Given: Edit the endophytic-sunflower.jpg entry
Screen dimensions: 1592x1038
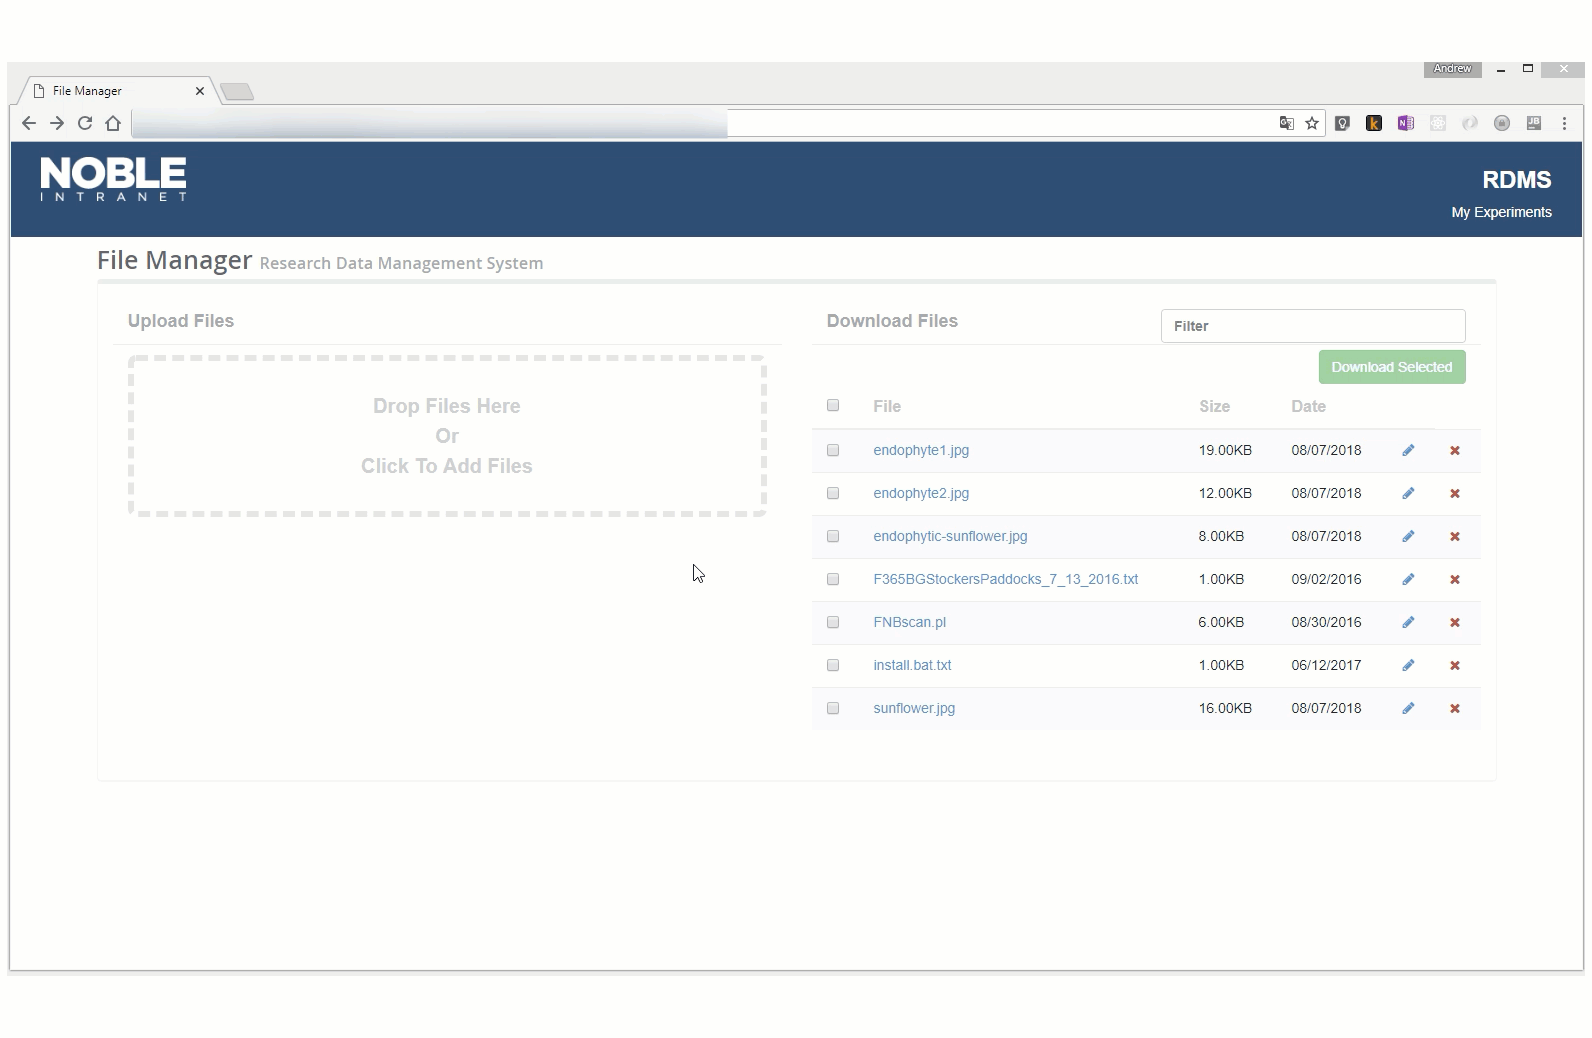Looking at the screenshot, I should [x=1408, y=536].
